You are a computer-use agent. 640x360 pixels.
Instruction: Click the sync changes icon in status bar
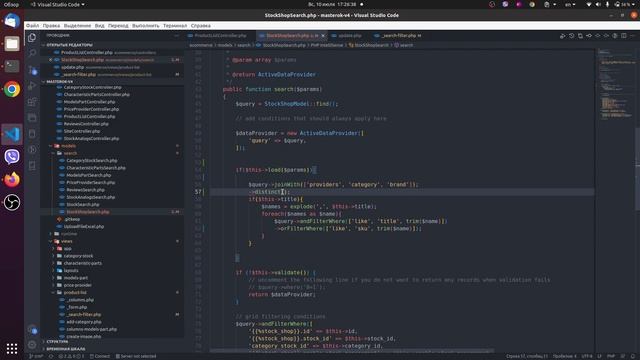[x=51, y=356]
